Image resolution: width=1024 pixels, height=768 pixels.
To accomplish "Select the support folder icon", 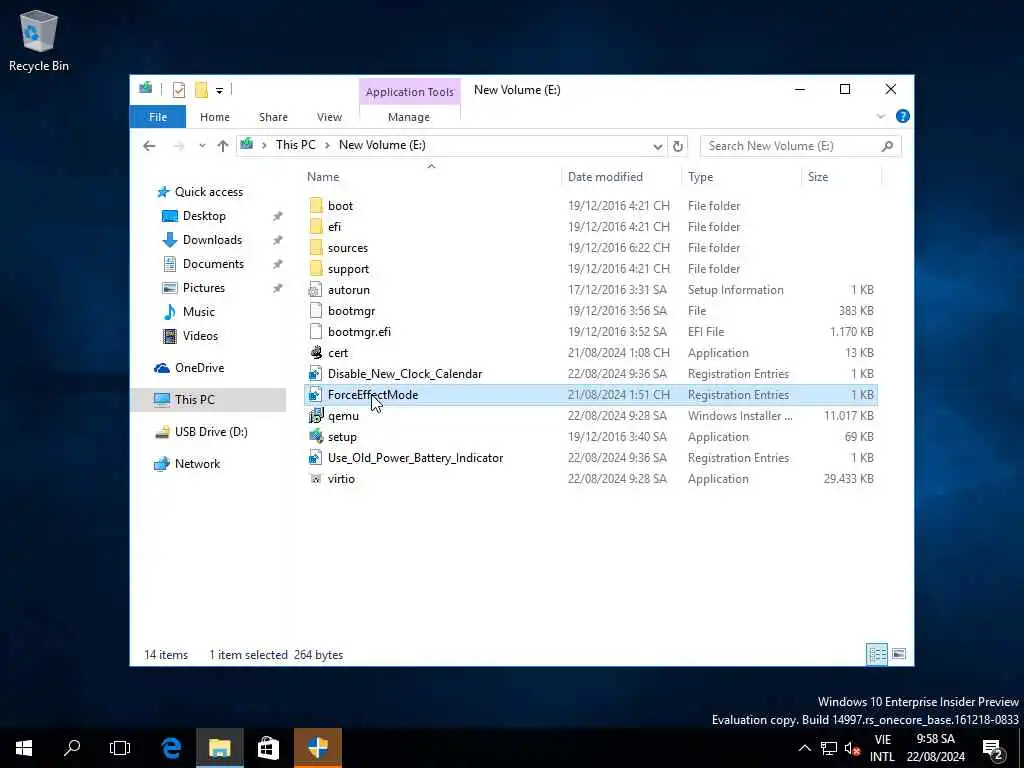I will tap(316, 268).
